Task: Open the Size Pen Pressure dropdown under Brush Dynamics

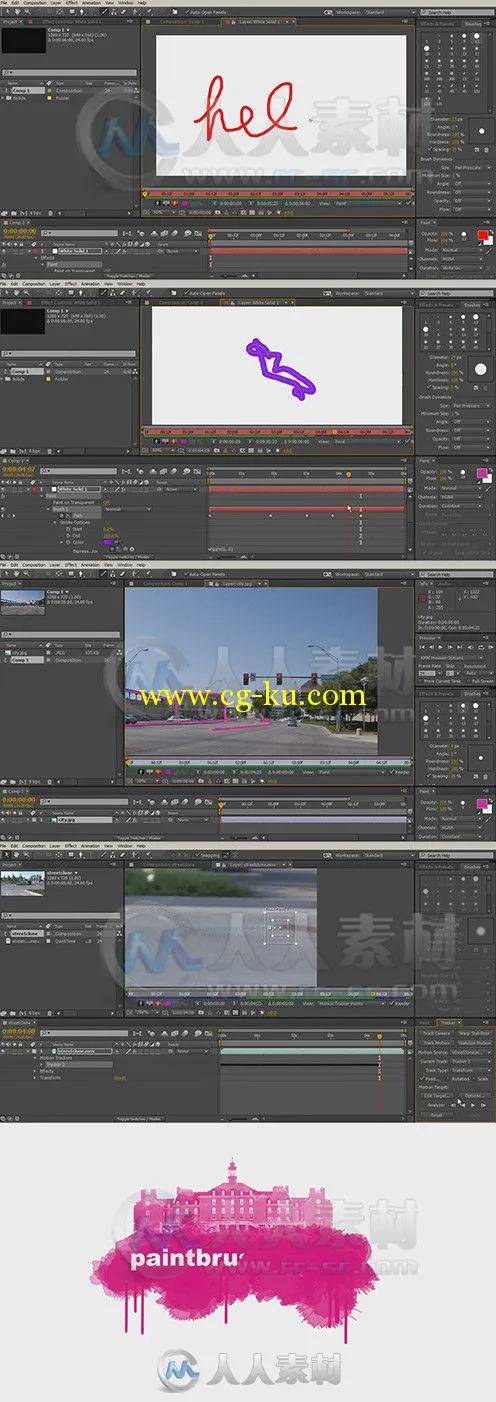Action: coord(472,168)
